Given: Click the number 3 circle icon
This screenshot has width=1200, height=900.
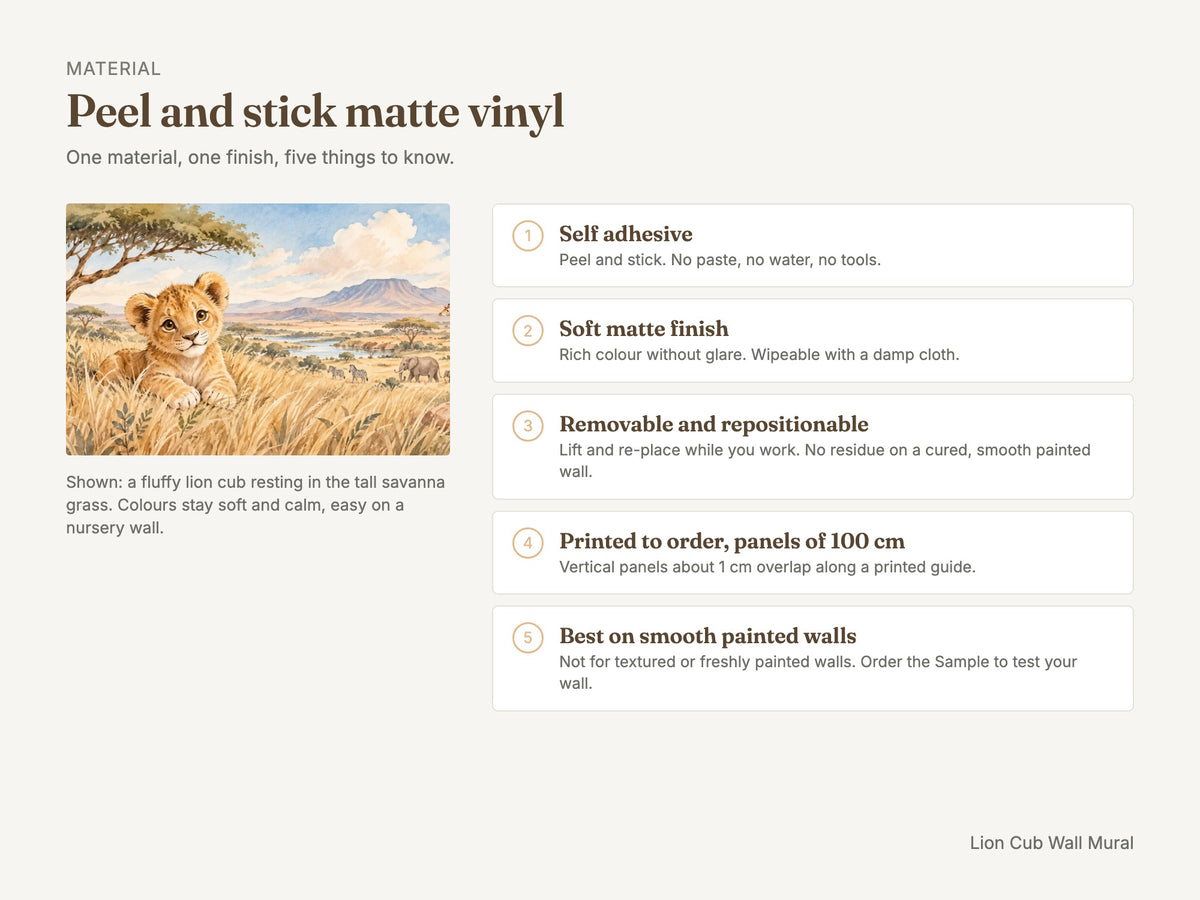Looking at the screenshot, I should coord(528,426).
